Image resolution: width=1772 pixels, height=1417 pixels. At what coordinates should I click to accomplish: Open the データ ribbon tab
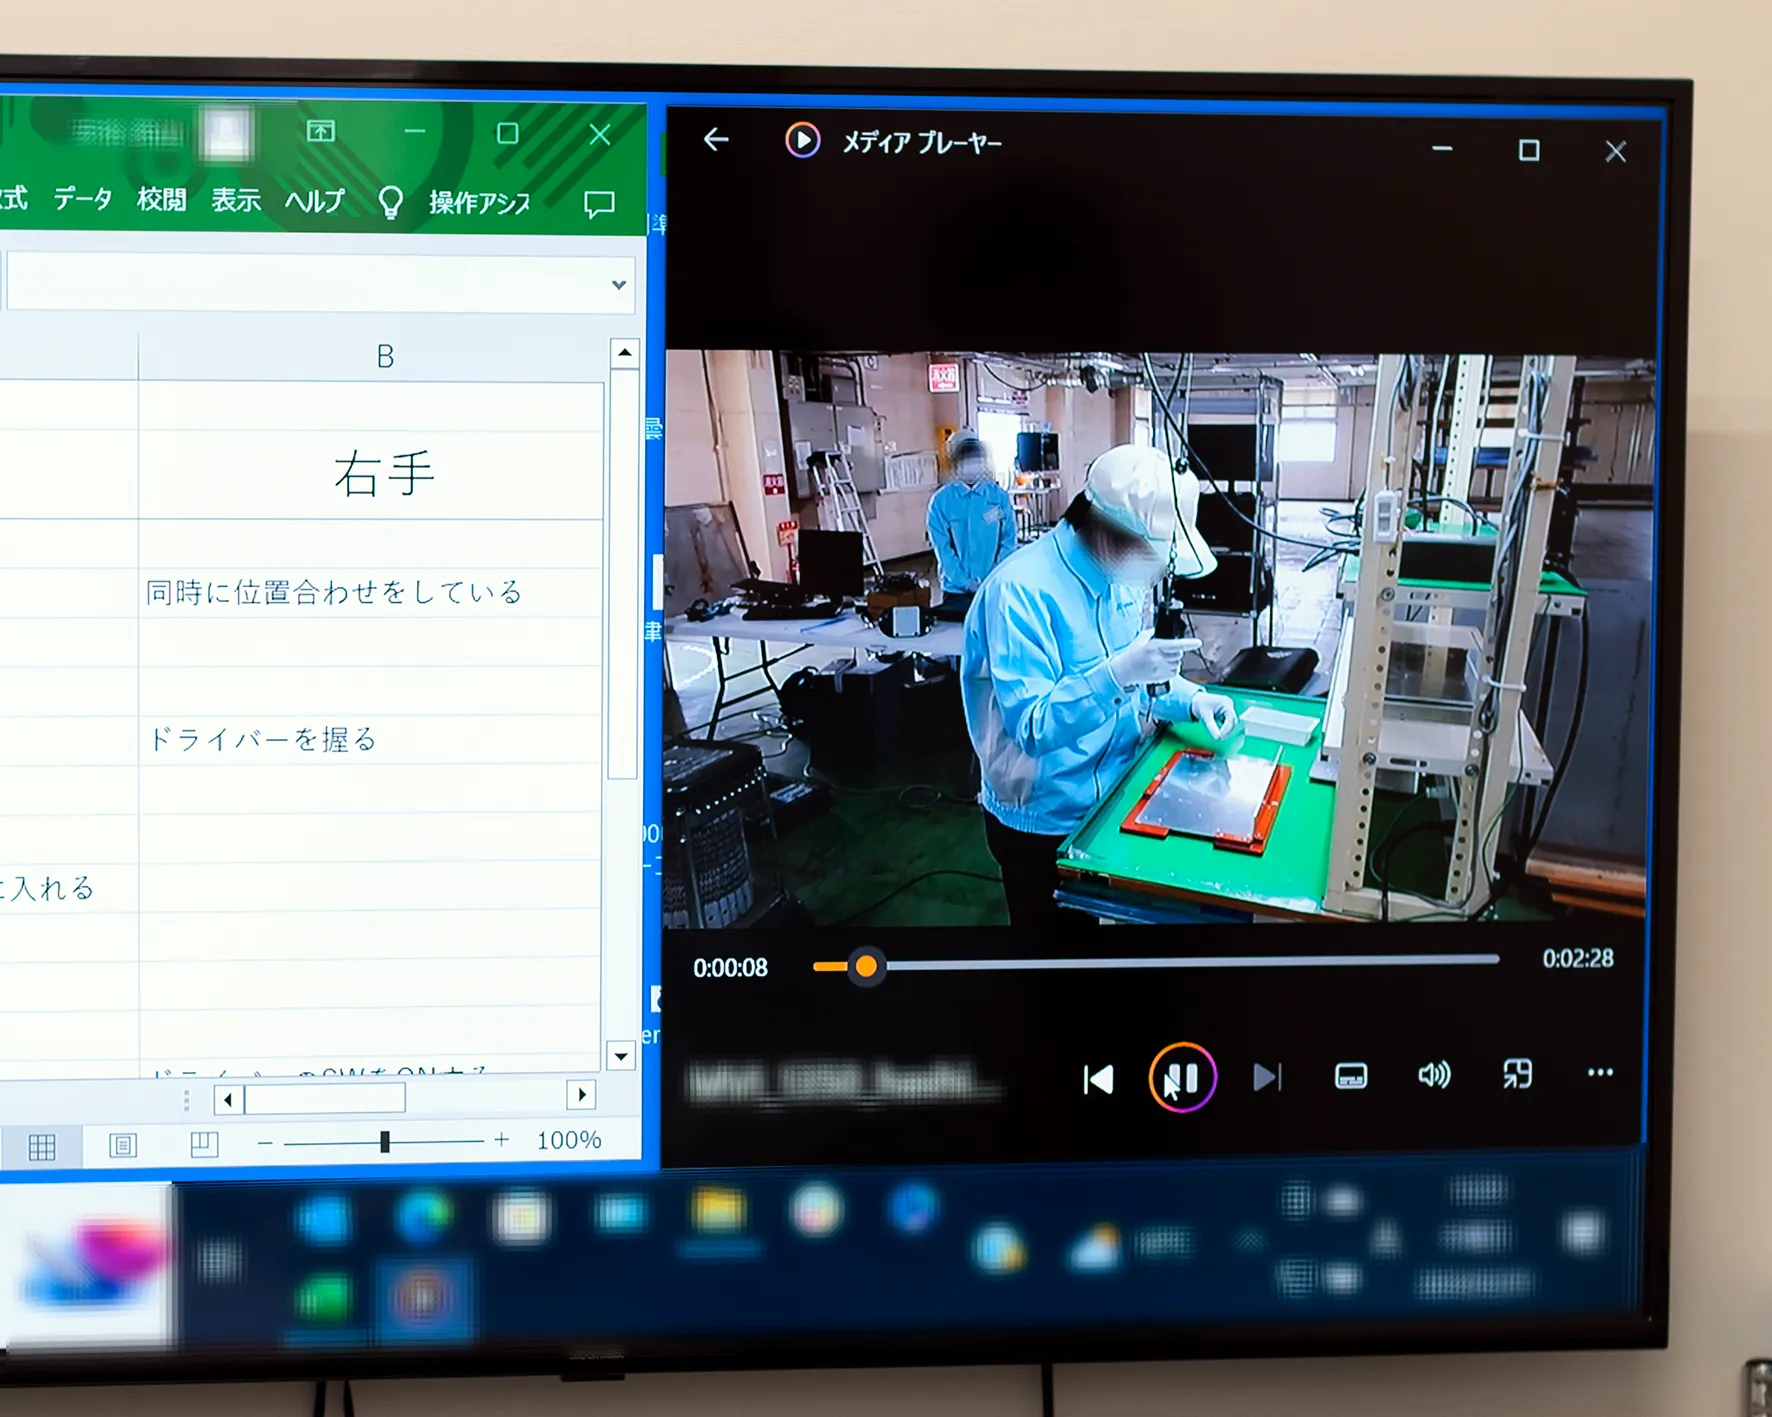click(x=84, y=198)
